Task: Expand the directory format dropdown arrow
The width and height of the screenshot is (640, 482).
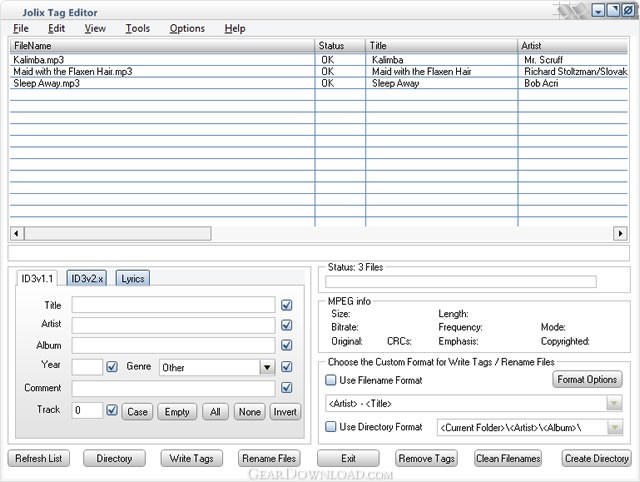Action: pyautogui.click(x=615, y=428)
